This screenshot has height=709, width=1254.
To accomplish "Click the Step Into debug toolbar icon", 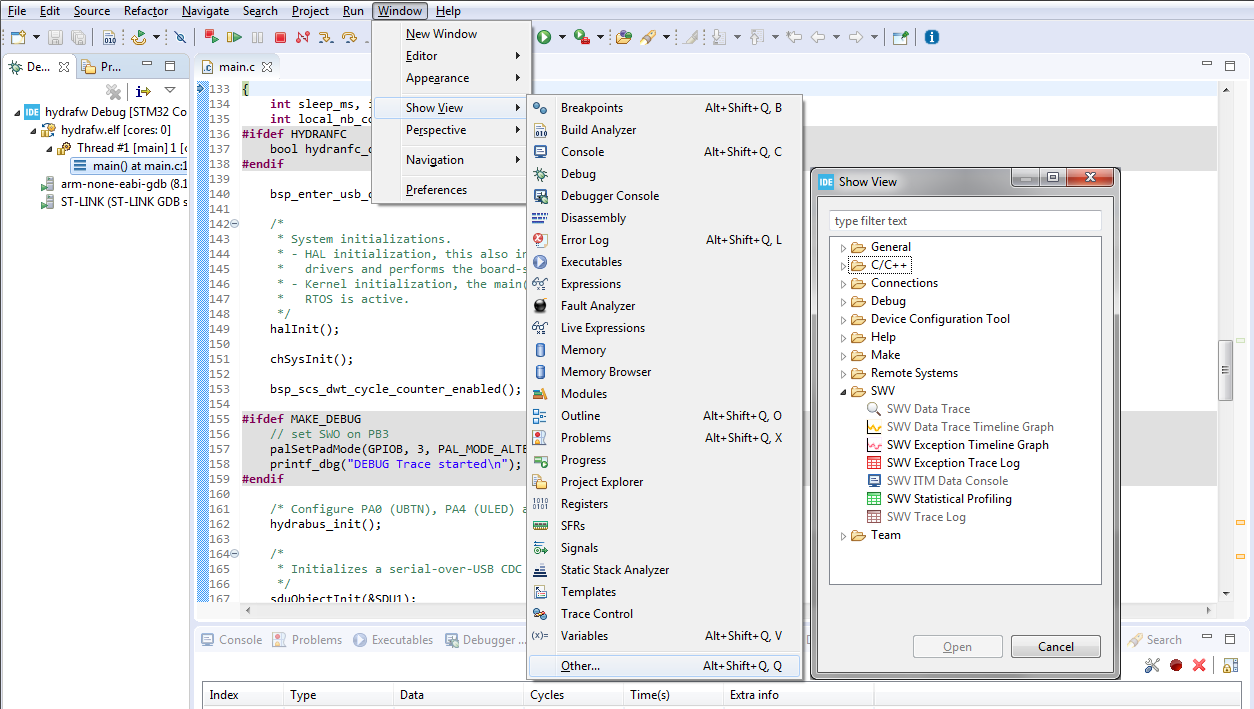I will pos(326,37).
